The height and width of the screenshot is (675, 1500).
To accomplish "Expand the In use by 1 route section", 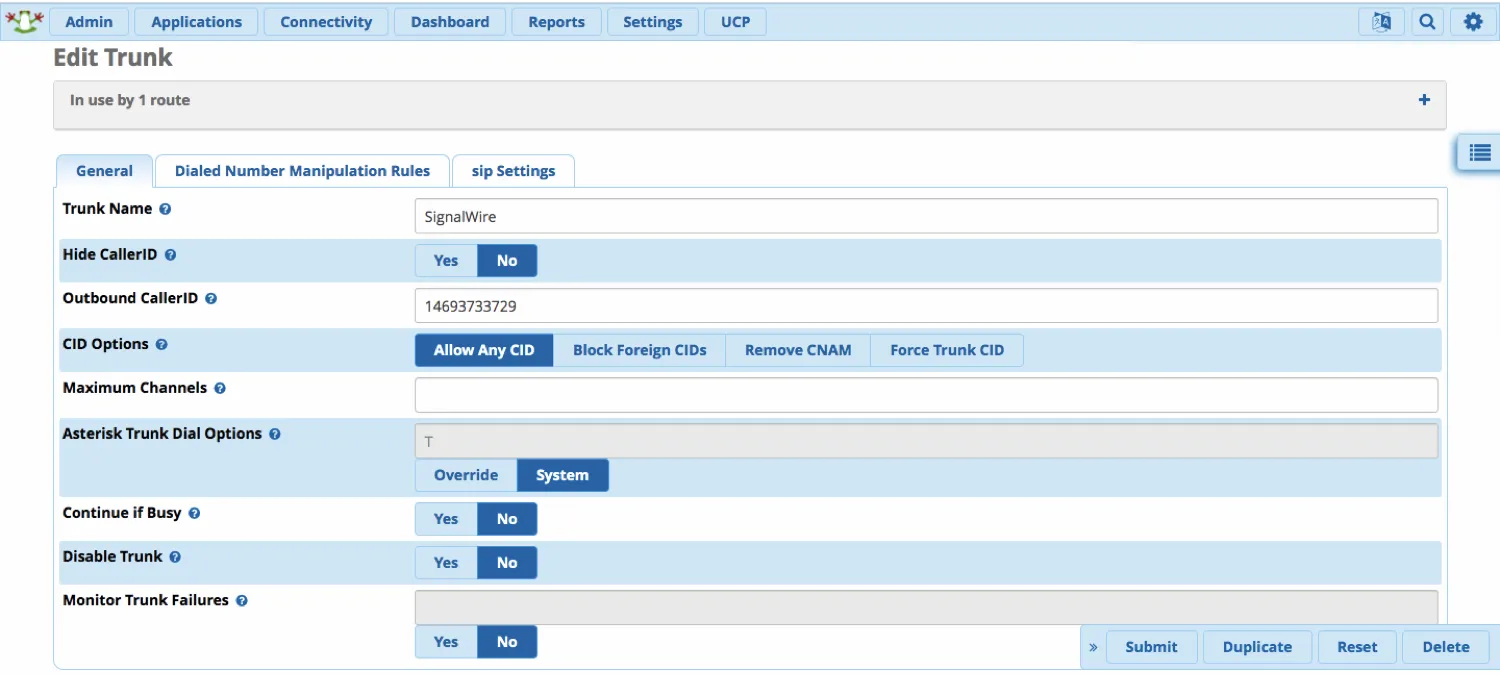I will 1424,99.
